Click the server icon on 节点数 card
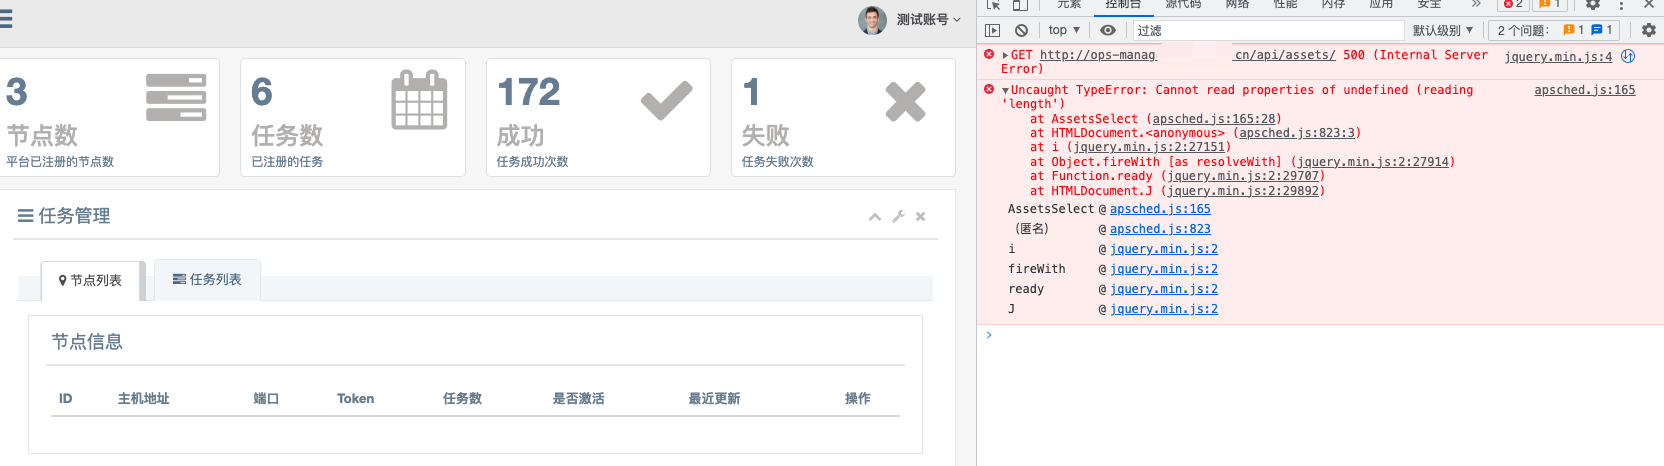1664x466 pixels. (x=176, y=98)
